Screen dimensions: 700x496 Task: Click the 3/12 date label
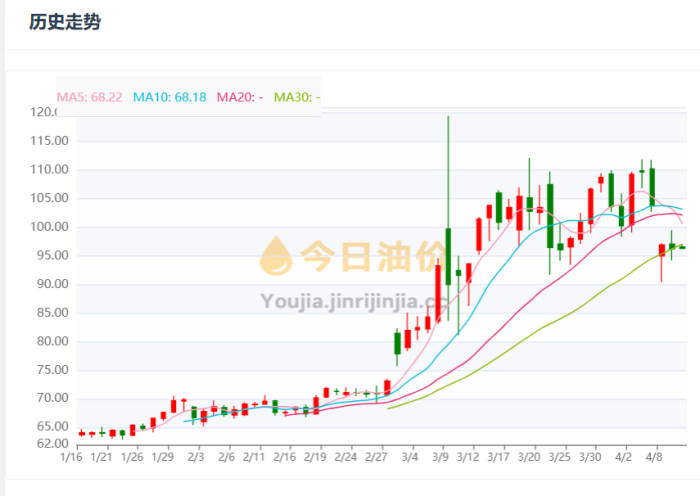click(x=468, y=457)
